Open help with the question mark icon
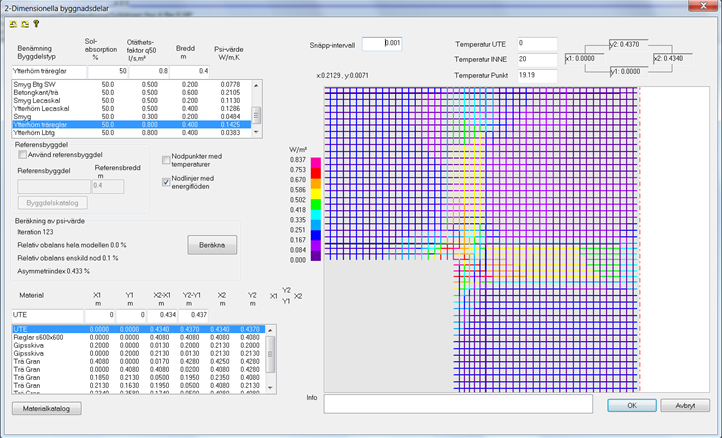 pos(36,23)
